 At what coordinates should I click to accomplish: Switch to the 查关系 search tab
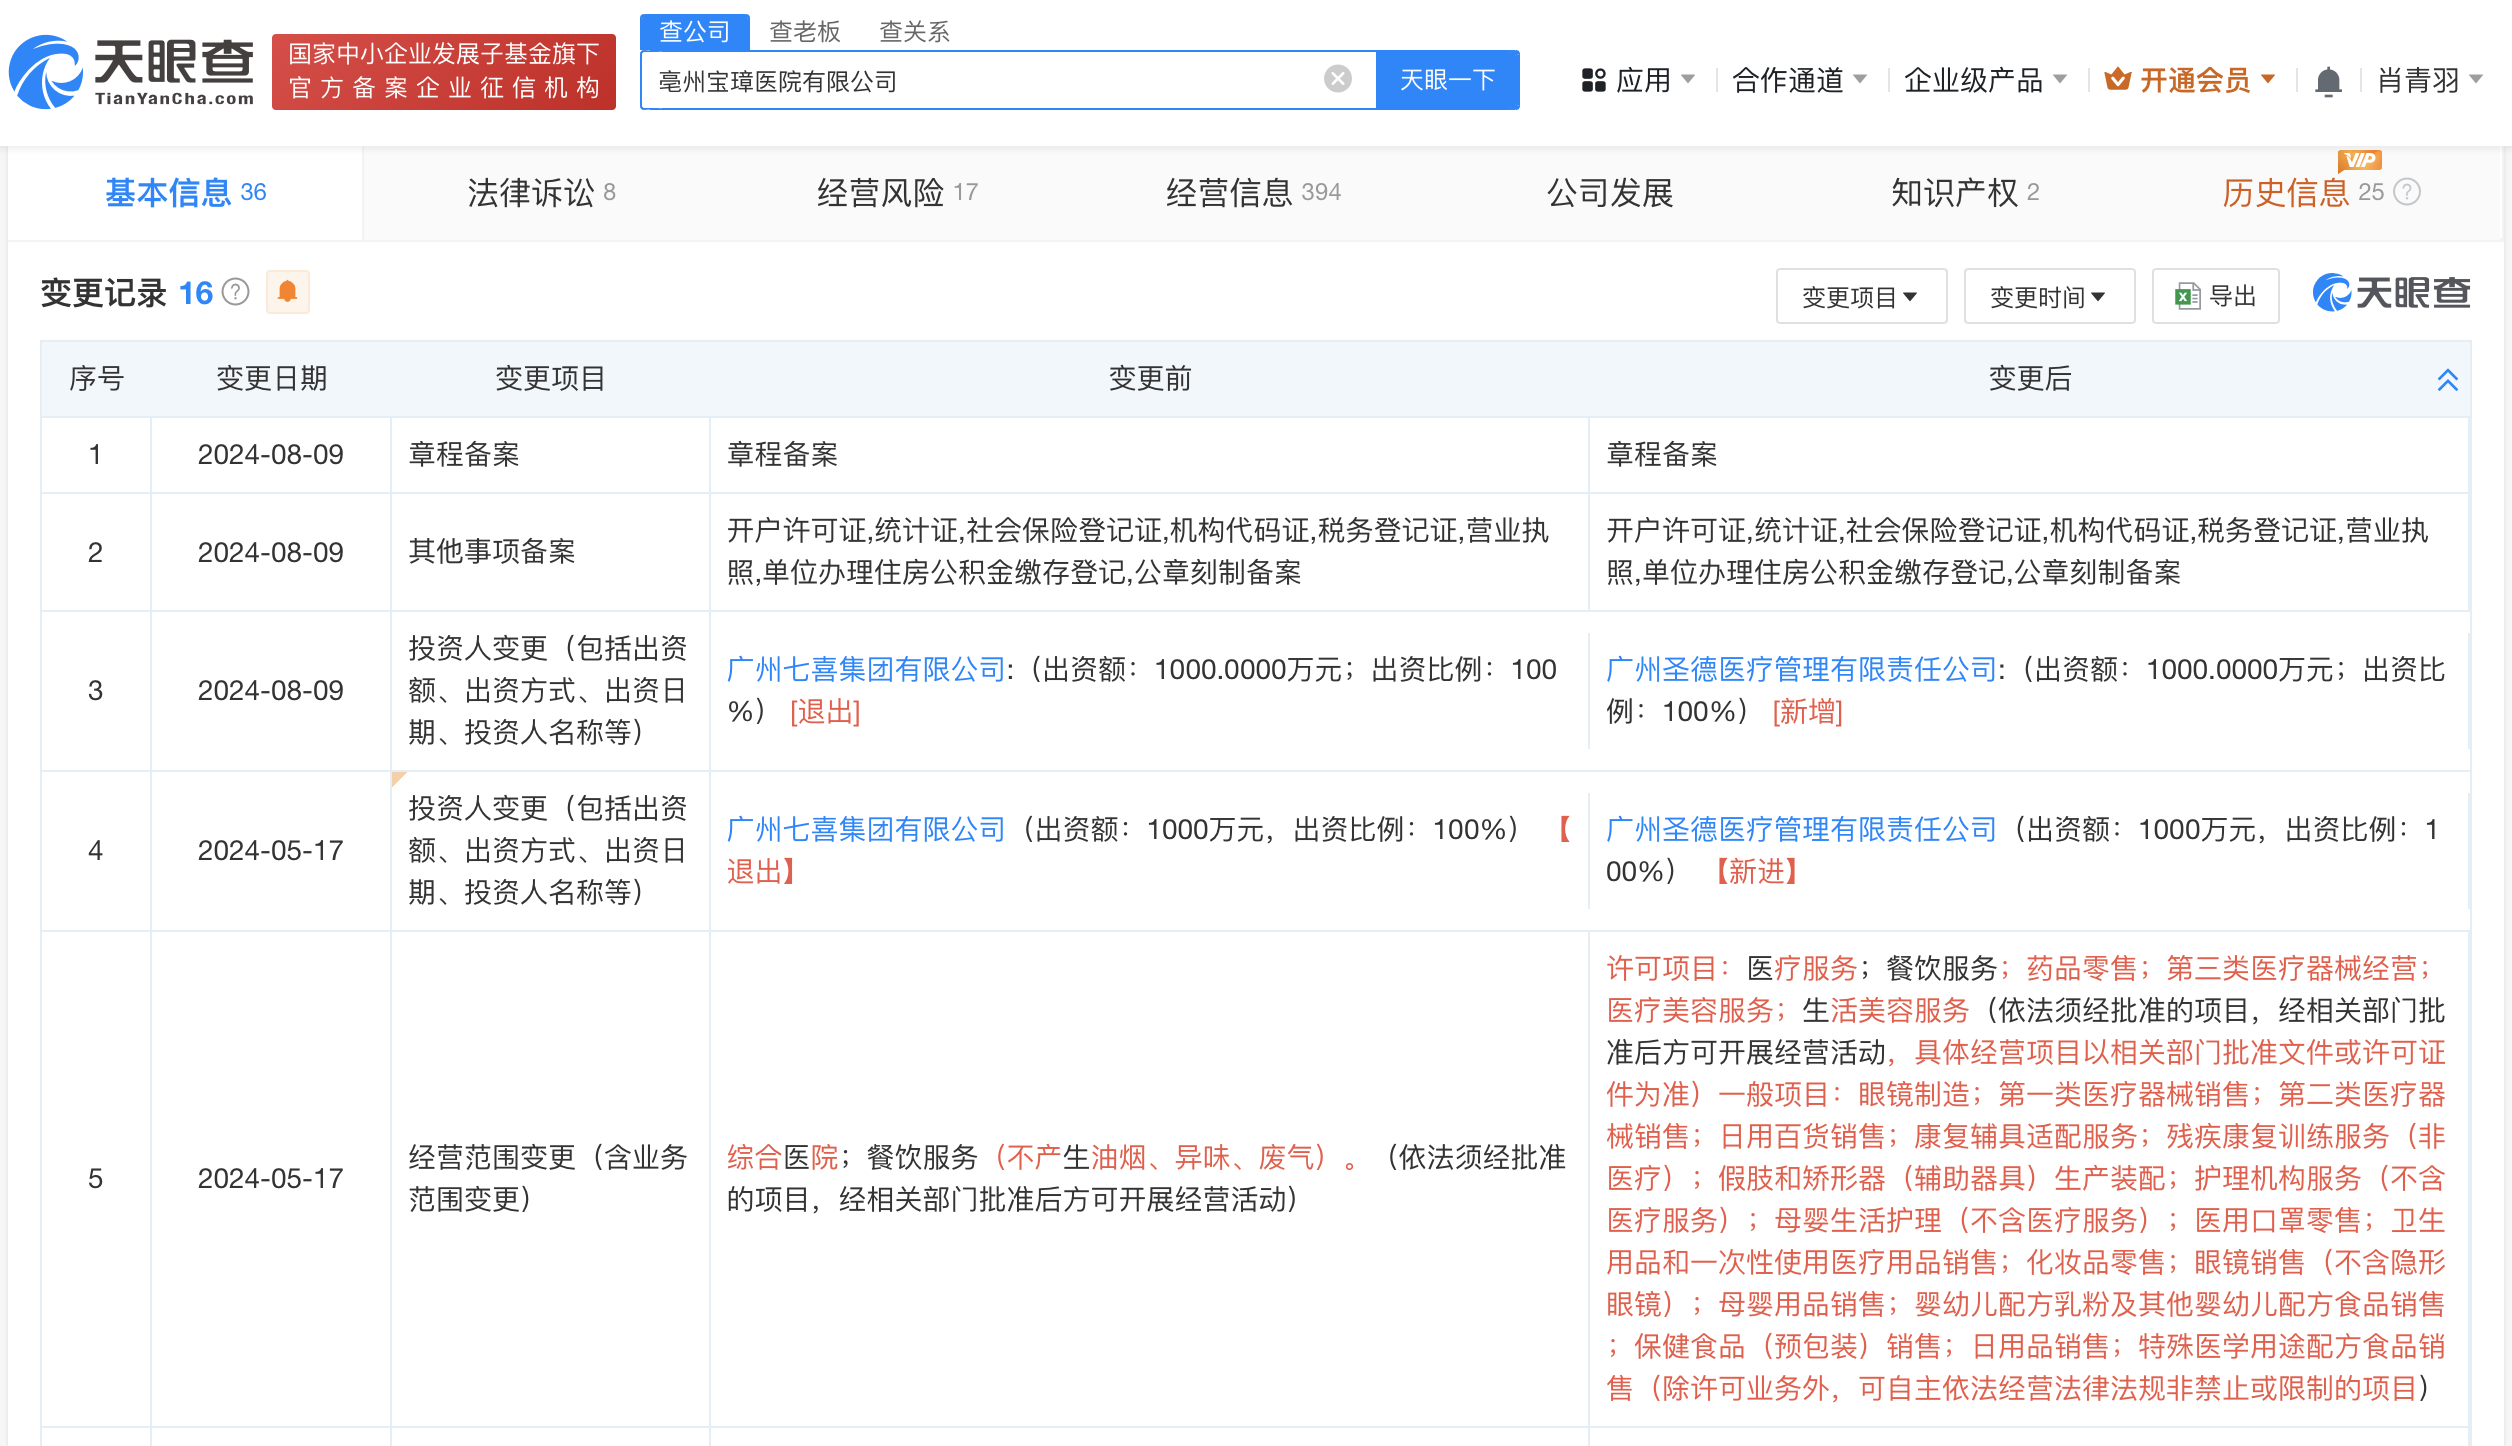[x=914, y=32]
